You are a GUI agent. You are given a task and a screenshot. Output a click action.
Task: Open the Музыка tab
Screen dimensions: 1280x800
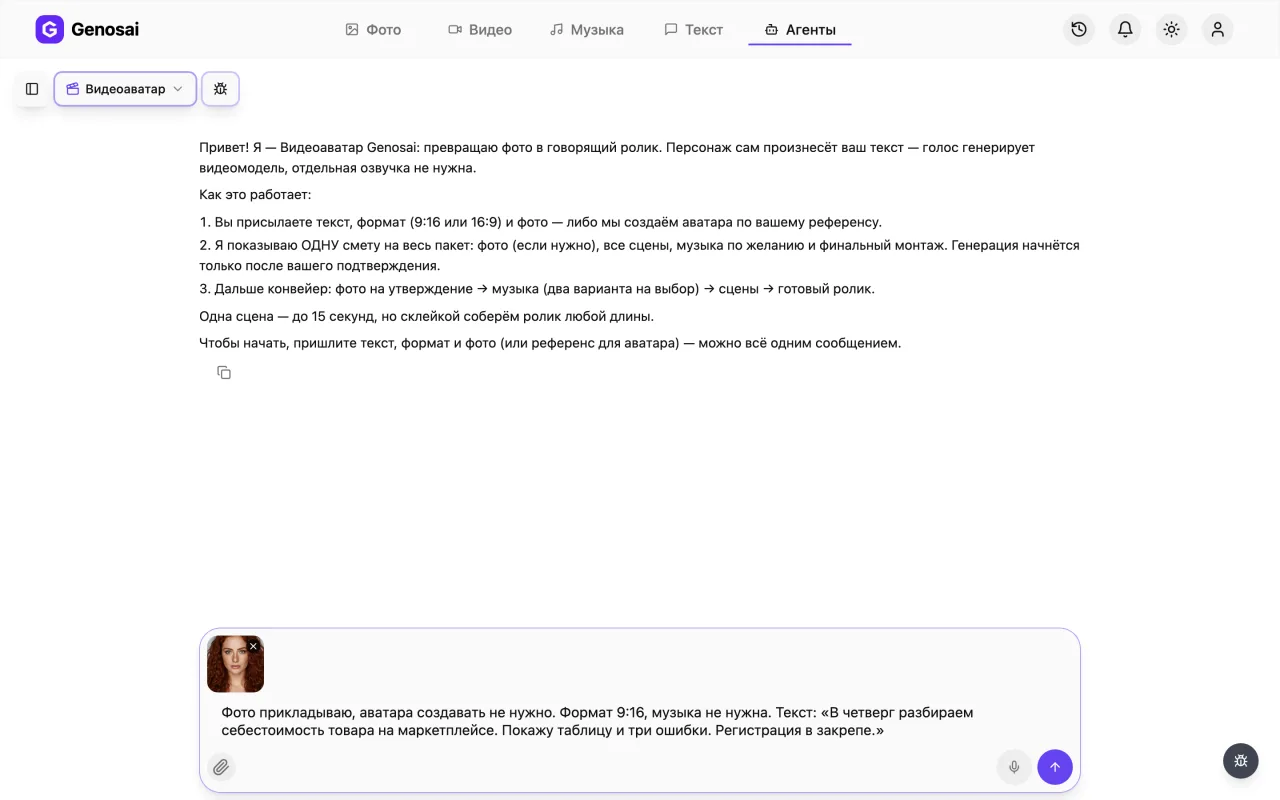(x=587, y=30)
